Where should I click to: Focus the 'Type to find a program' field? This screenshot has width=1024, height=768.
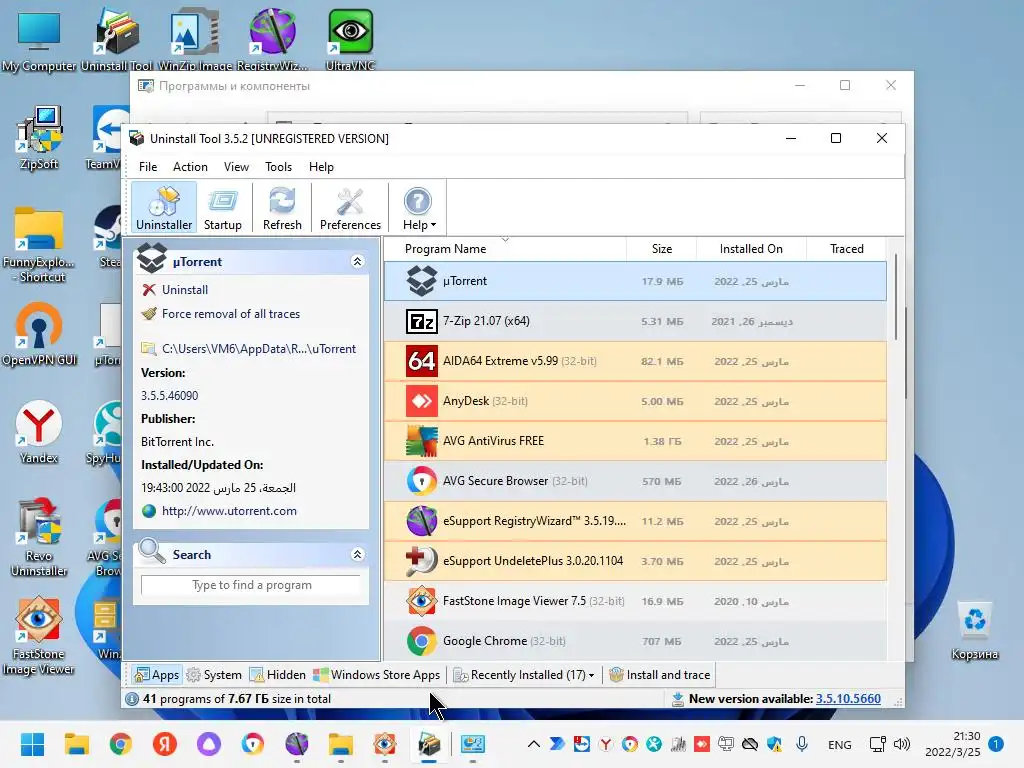coord(251,585)
